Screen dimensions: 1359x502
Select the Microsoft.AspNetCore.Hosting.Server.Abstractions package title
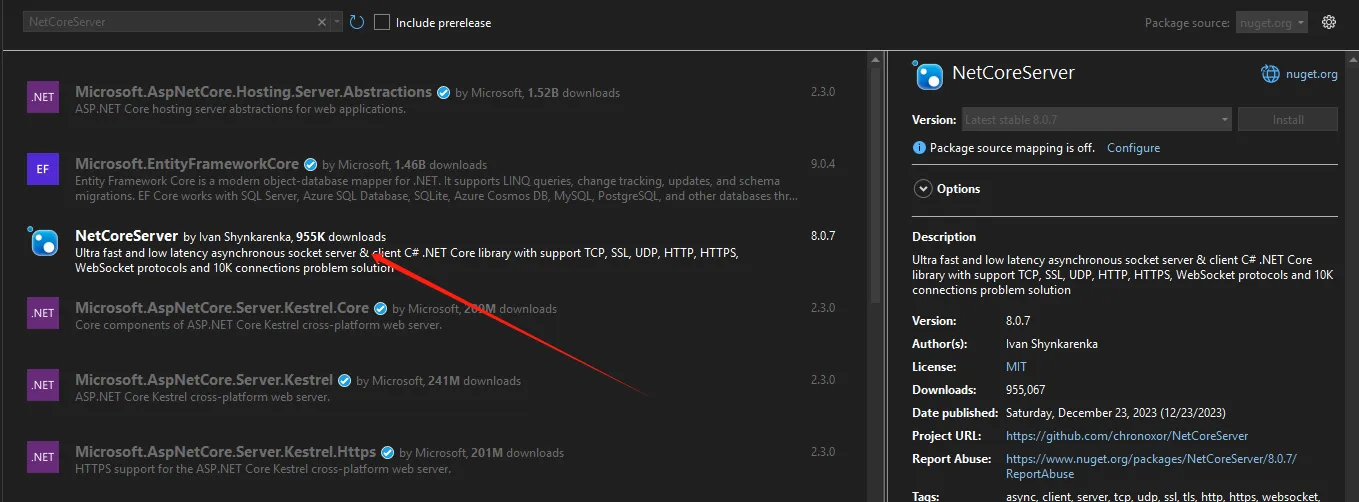[253, 92]
